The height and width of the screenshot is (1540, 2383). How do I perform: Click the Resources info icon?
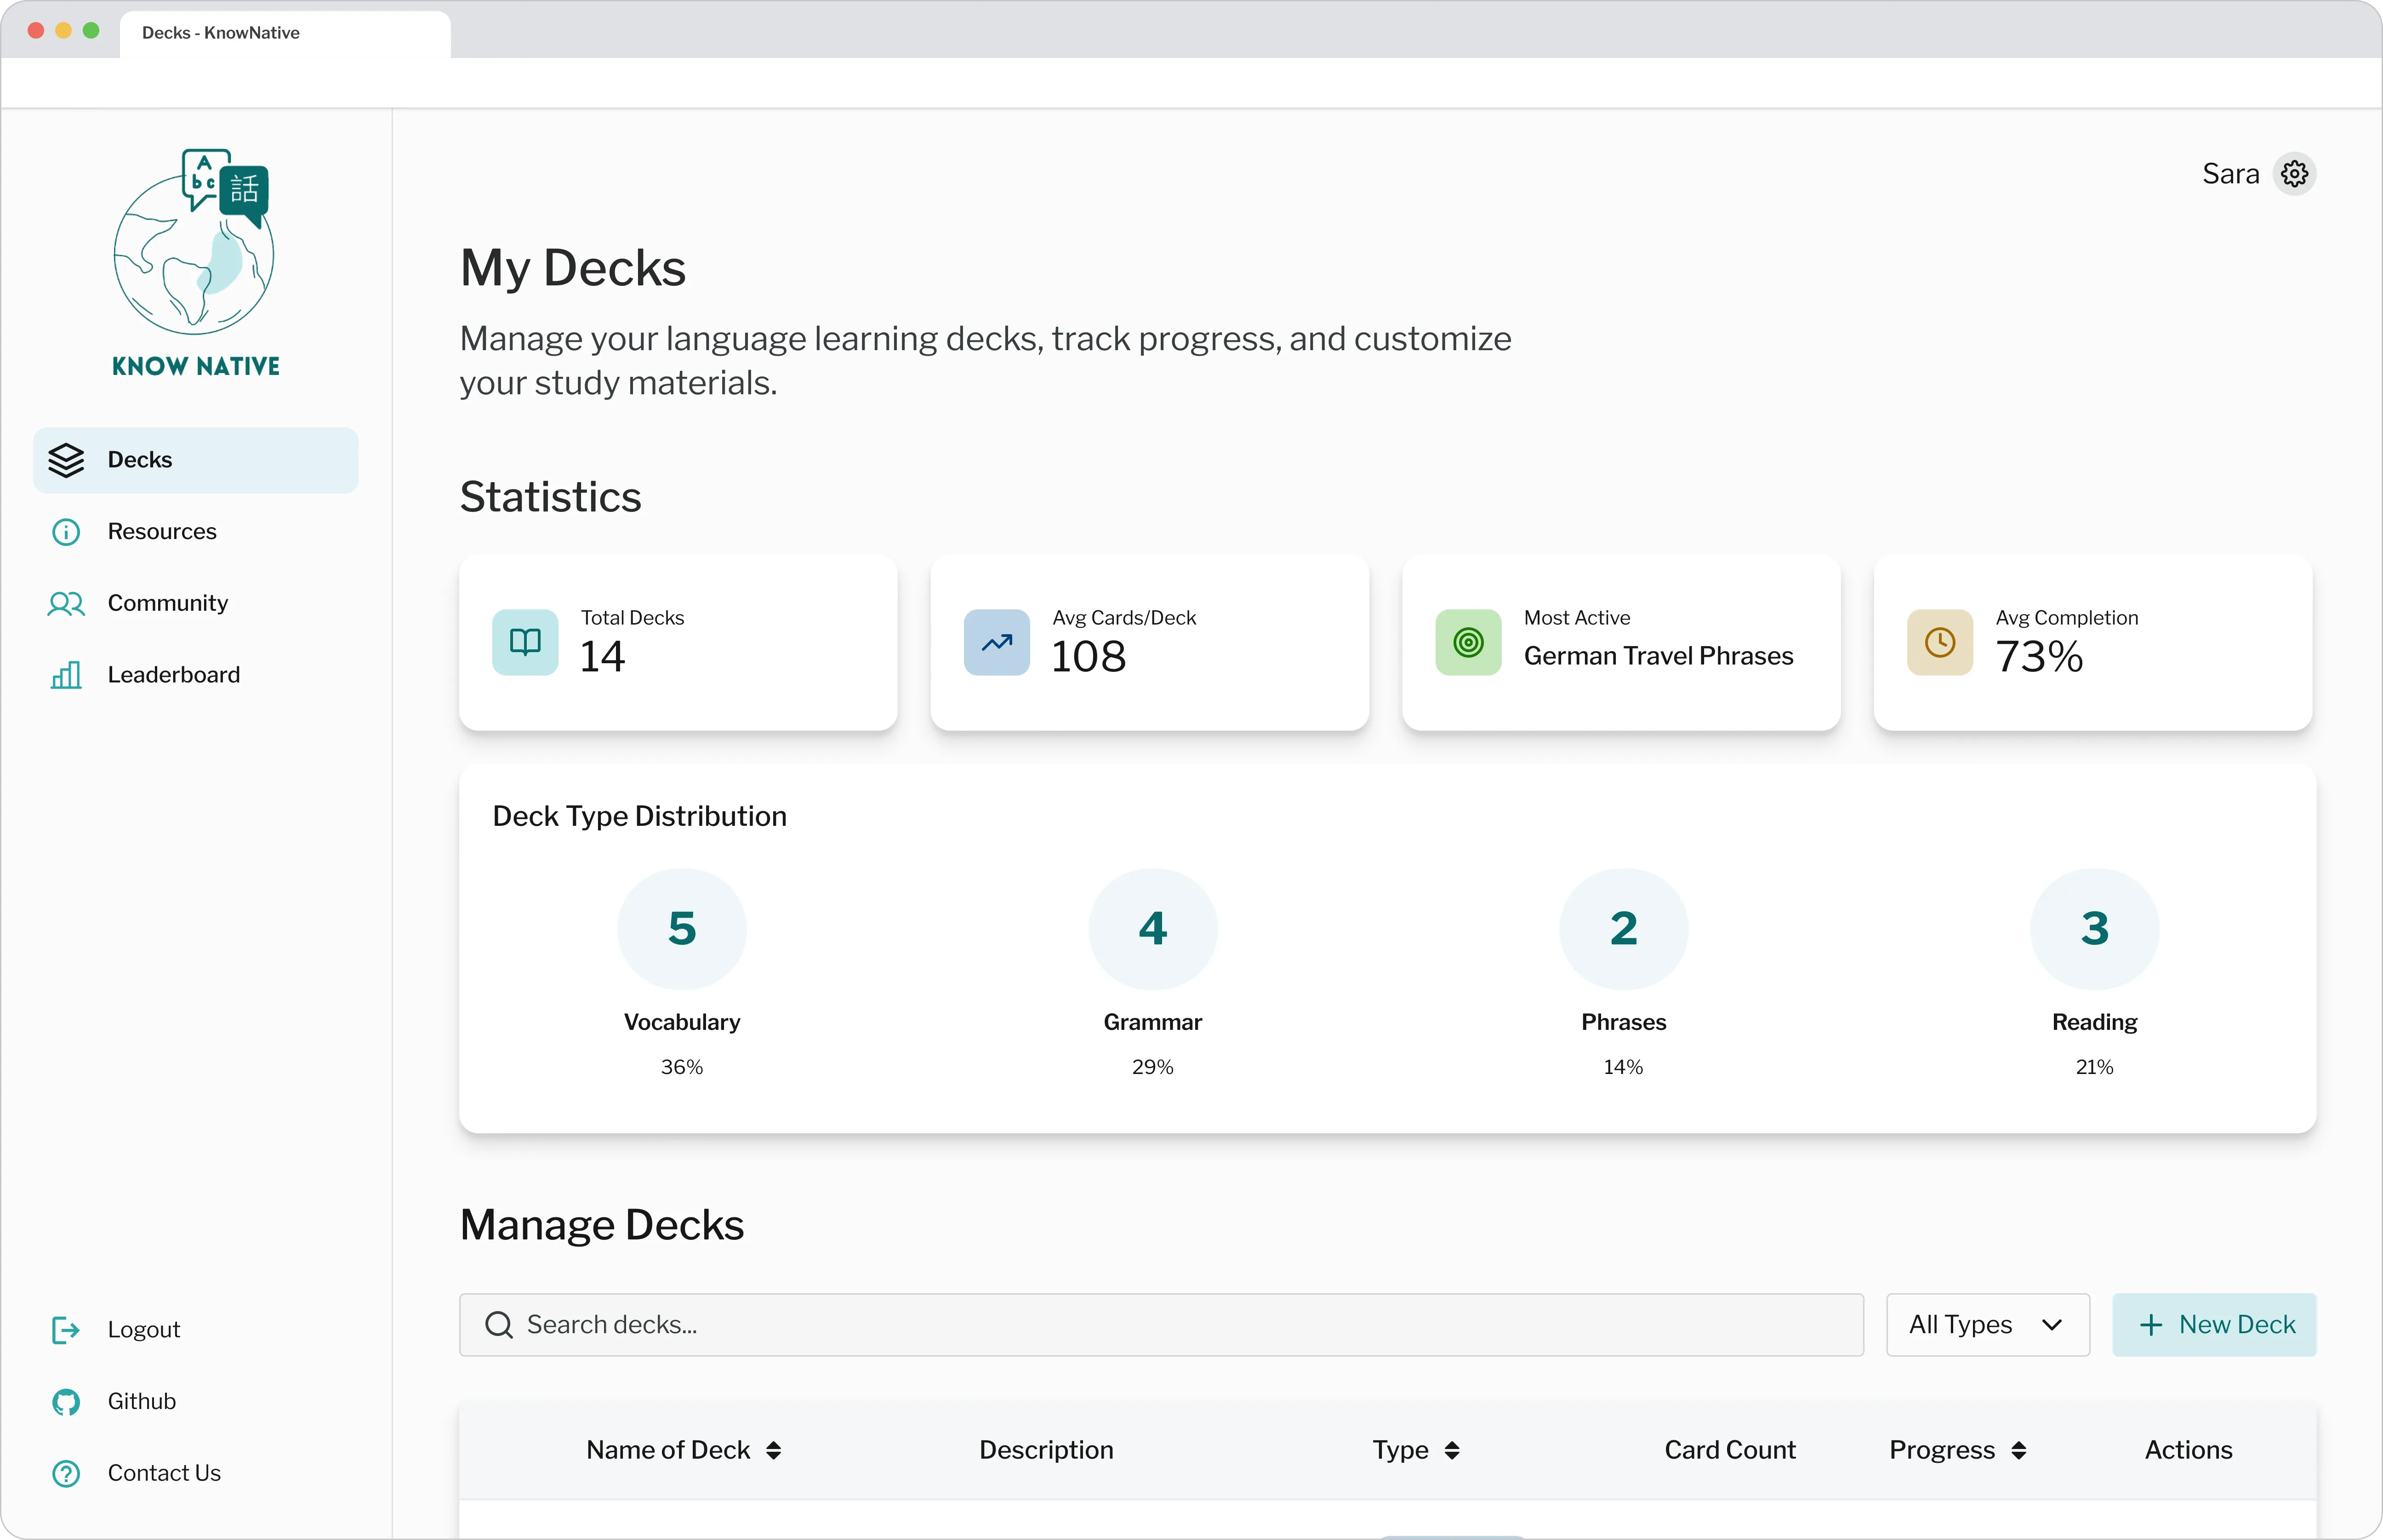(66, 532)
